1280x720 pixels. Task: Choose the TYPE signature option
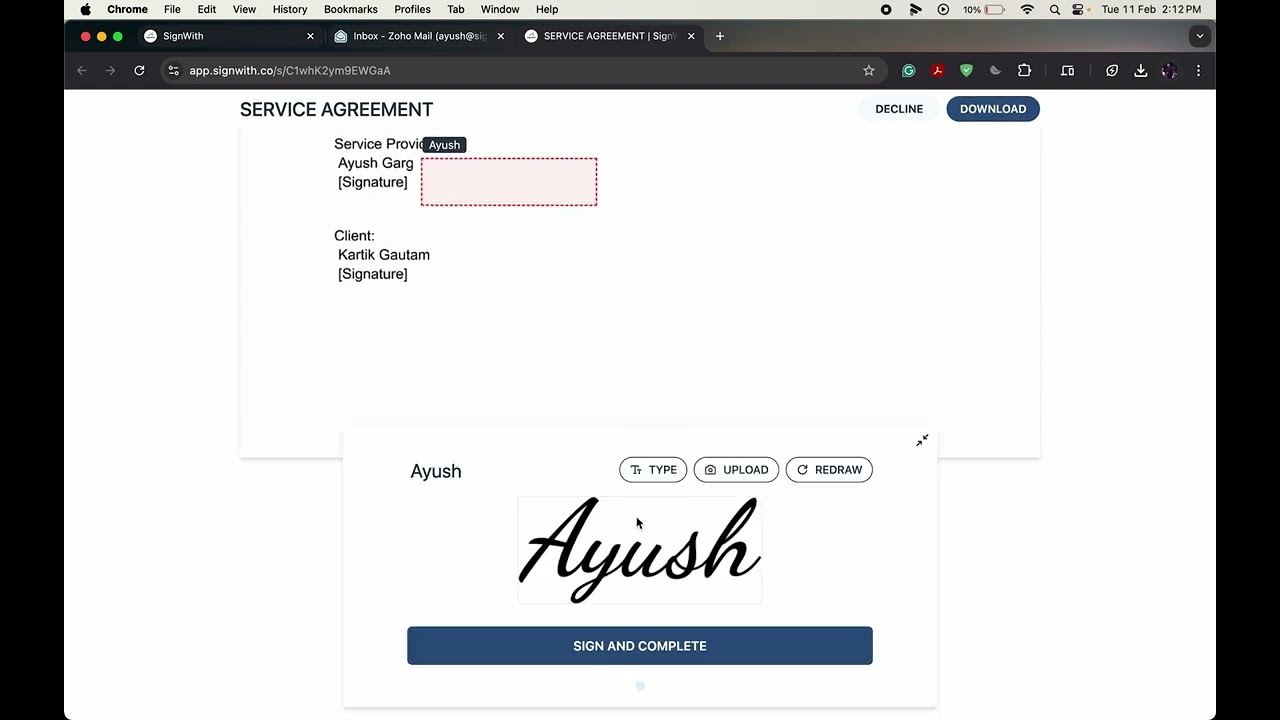coord(653,470)
